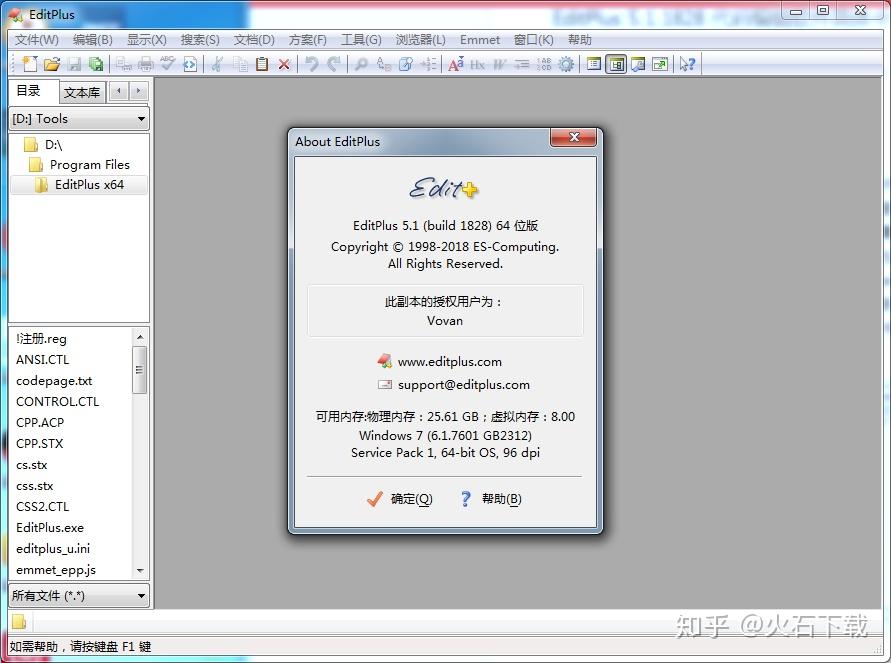The image size is (891, 663).
Task: Click file list scrollbar down arrow
Action: pyautogui.click(x=140, y=570)
